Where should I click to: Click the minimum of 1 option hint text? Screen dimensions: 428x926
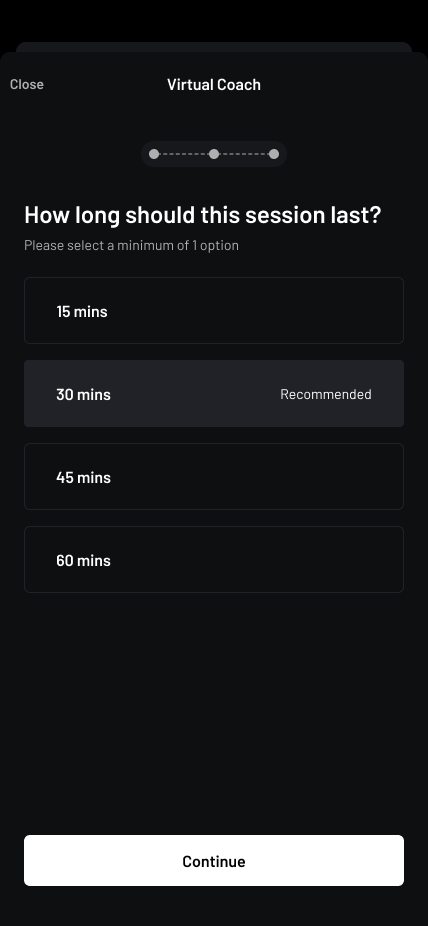coord(132,245)
